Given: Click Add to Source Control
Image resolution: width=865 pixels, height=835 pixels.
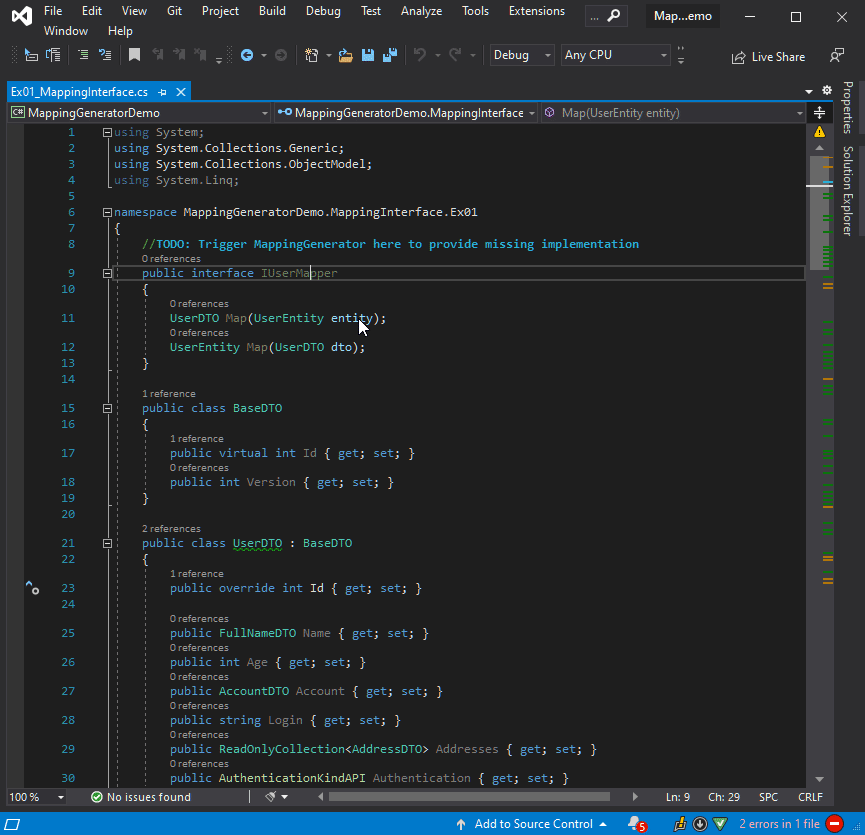Looking at the screenshot, I should 532,824.
